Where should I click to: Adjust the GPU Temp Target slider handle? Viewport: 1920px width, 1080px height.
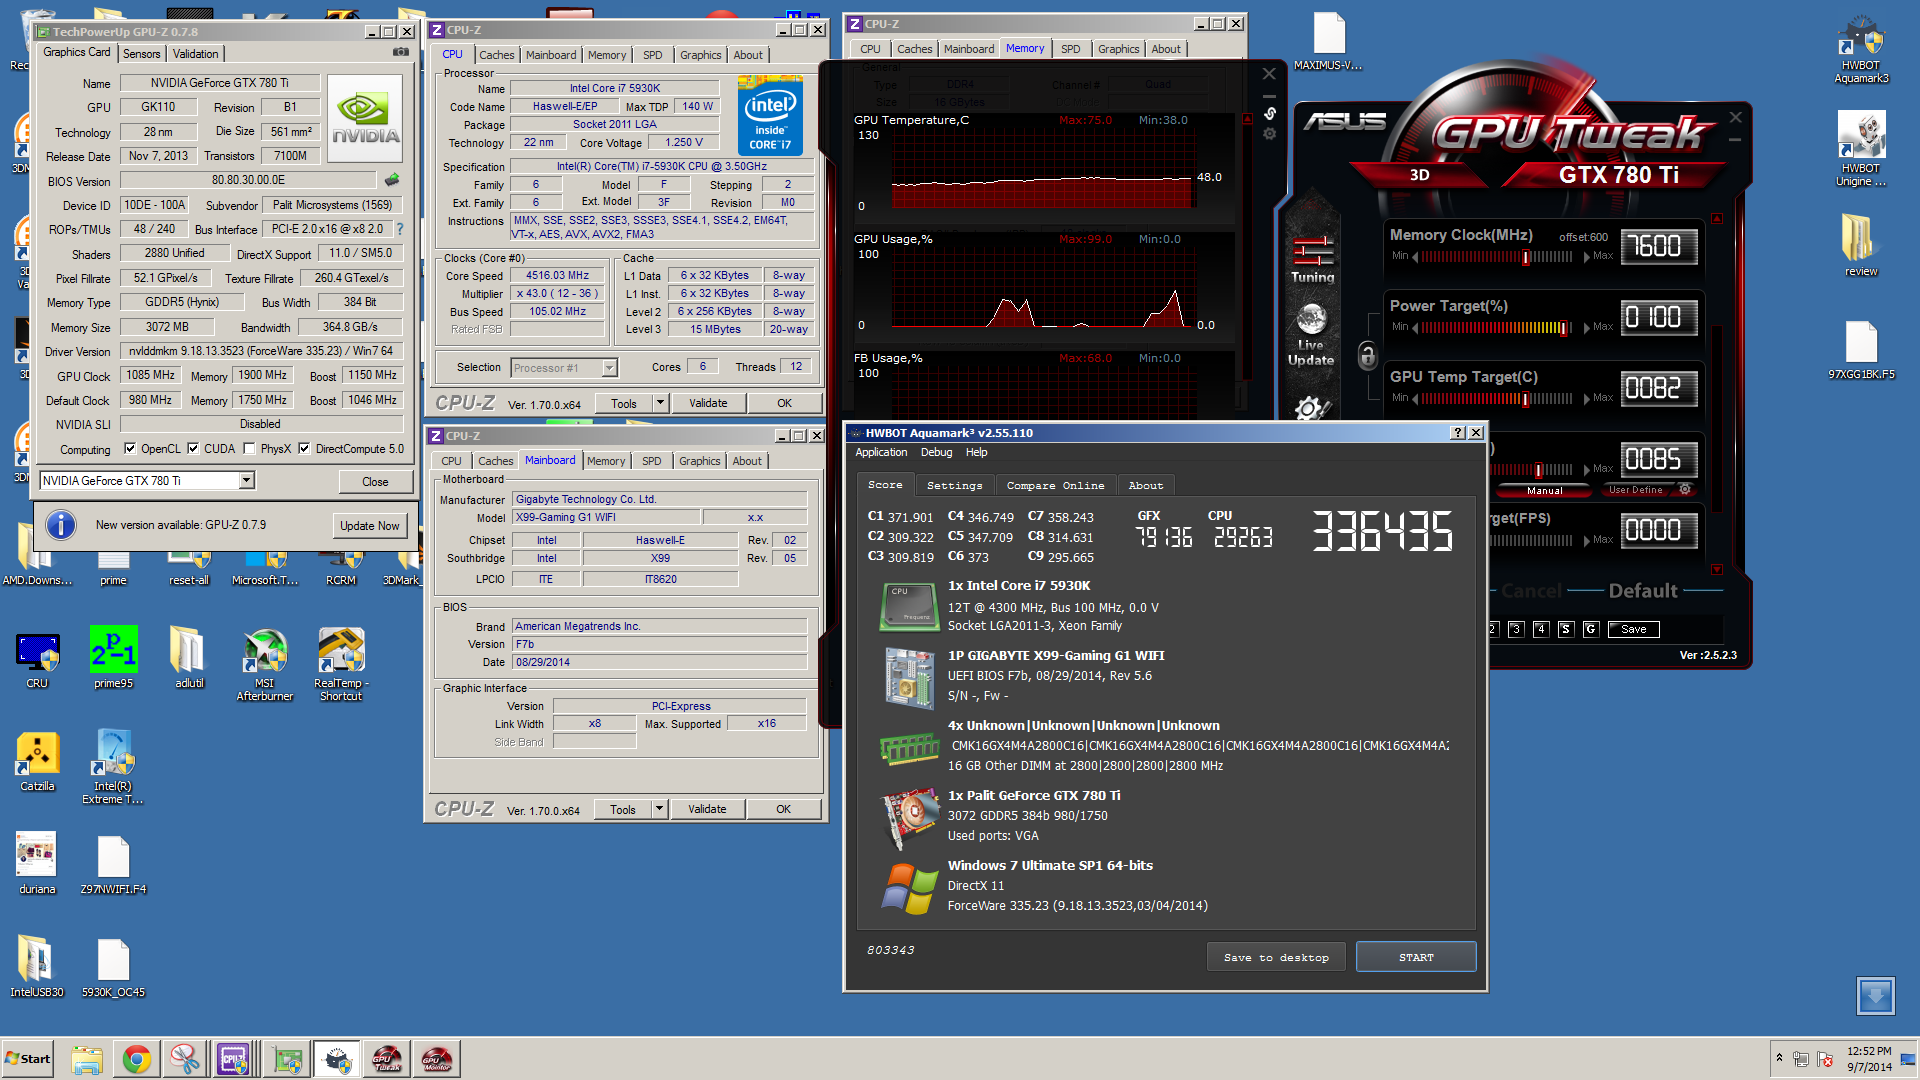(1526, 399)
